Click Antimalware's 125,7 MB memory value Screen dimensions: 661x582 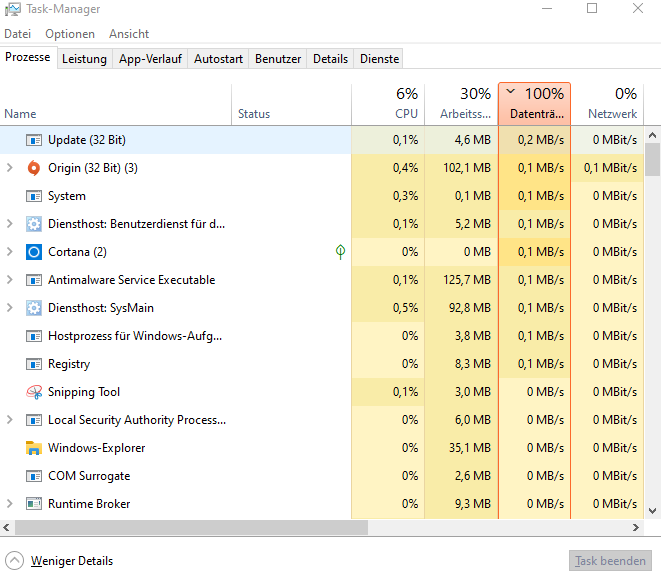tap(467, 280)
